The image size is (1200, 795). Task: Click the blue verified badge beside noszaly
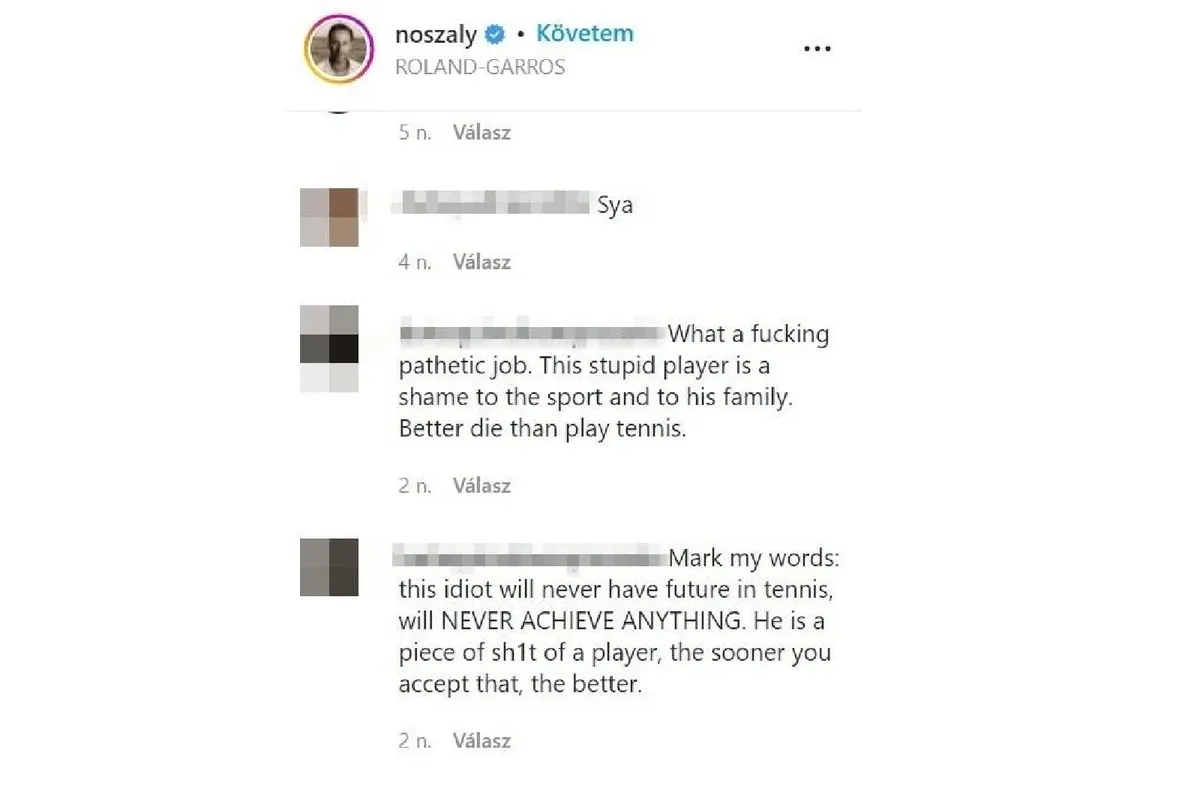(495, 35)
